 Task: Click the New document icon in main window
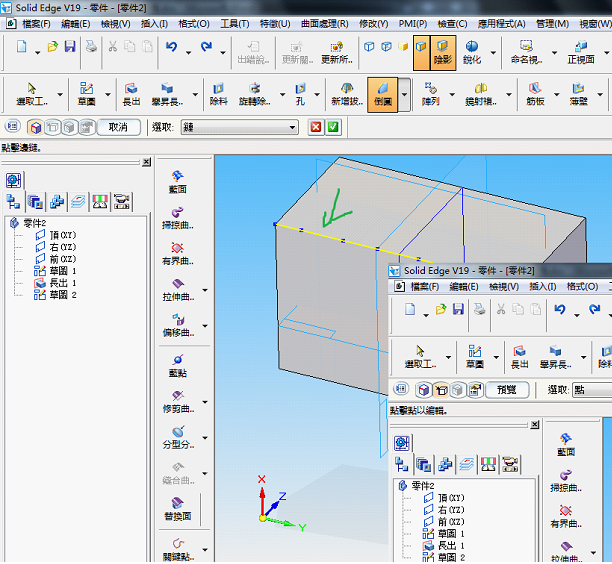click(x=22, y=47)
